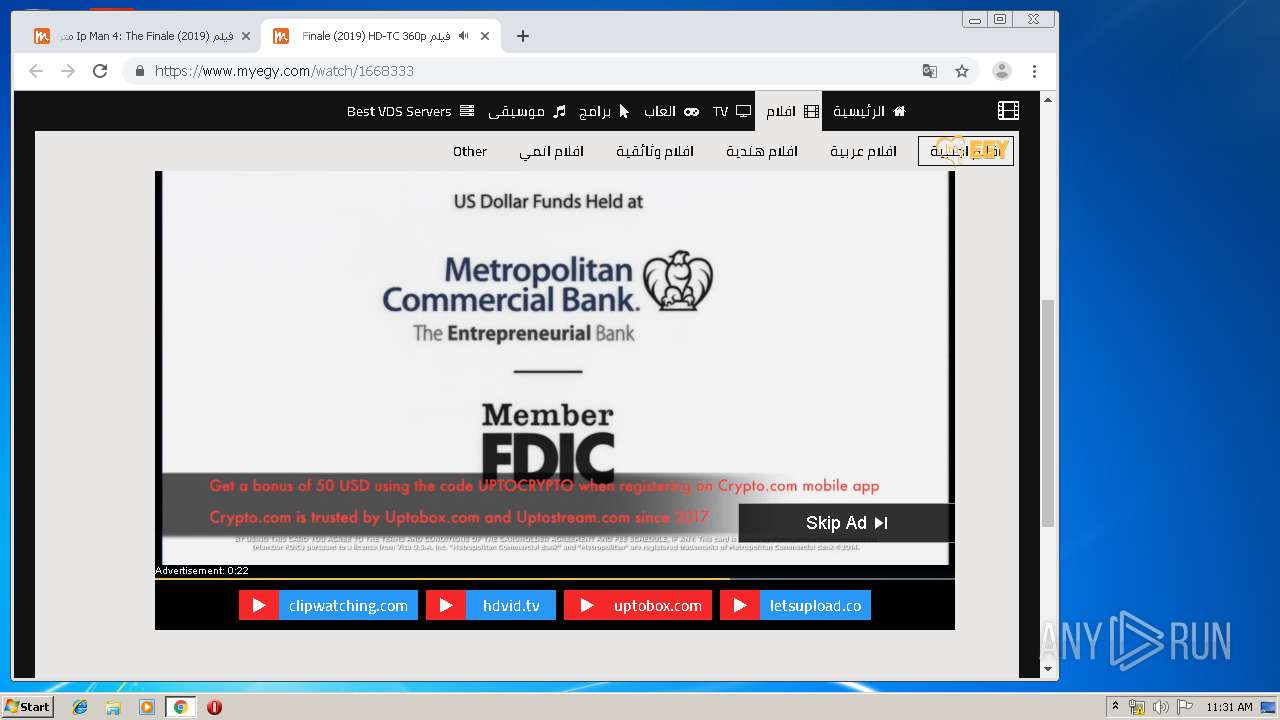Mute audio icon on Finale tab

464,36
